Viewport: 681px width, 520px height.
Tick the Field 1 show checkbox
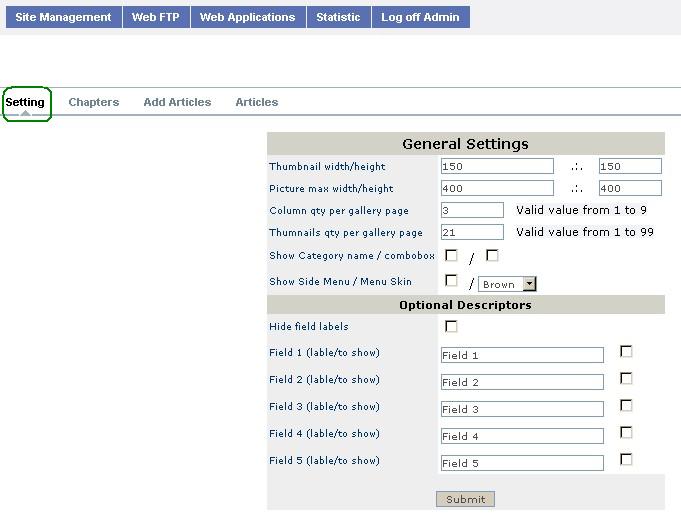[x=627, y=352]
